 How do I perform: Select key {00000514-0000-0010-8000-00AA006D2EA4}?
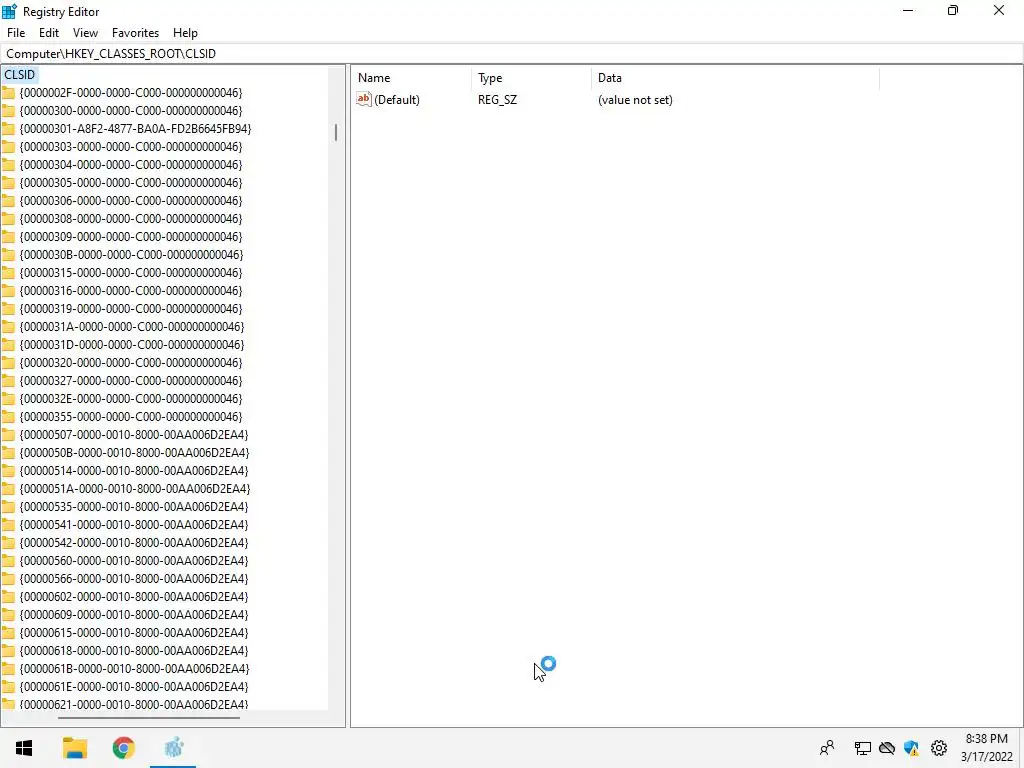pos(134,471)
